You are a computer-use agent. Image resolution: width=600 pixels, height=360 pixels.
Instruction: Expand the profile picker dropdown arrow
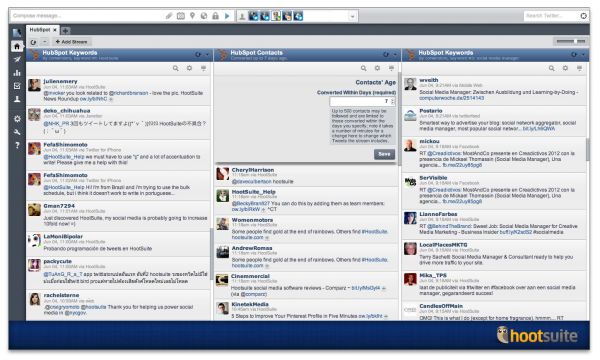tap(352, 16)
